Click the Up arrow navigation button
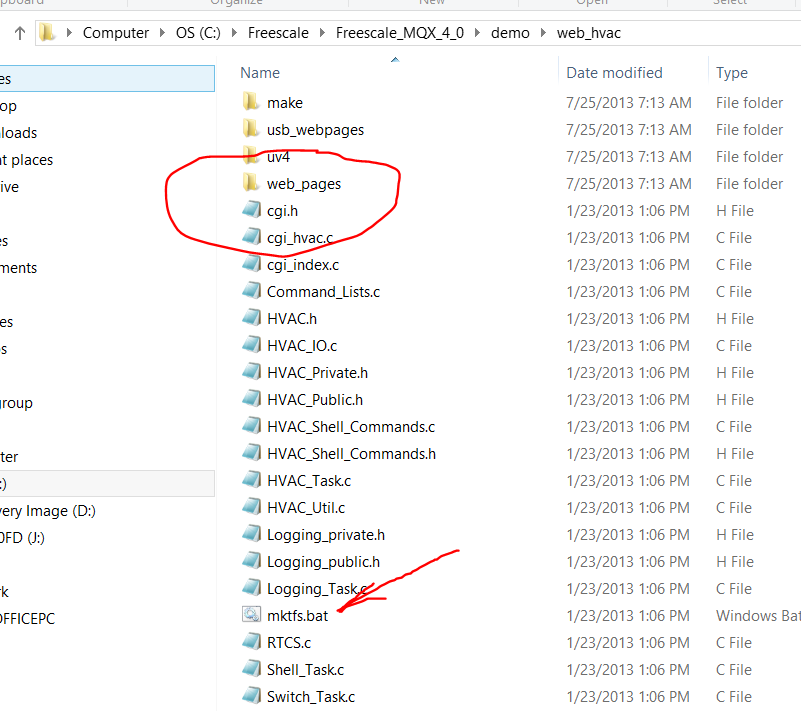The image size is (801, 712). coord(20,33)
